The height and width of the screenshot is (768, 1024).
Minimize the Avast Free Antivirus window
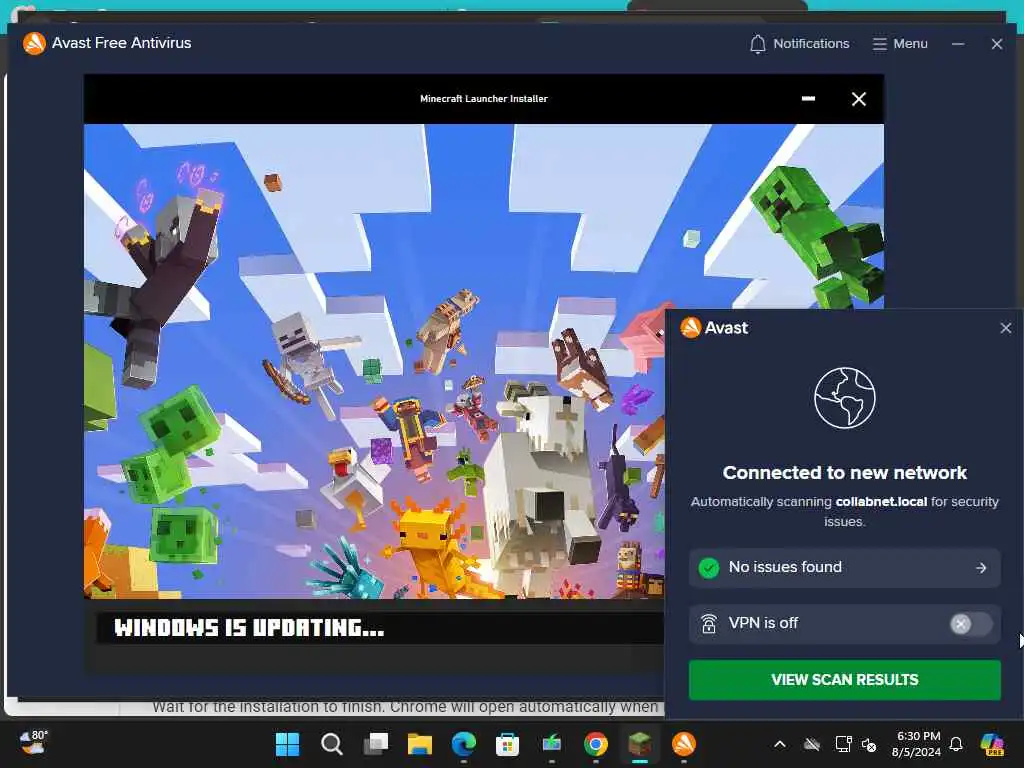tap(958, 44)
